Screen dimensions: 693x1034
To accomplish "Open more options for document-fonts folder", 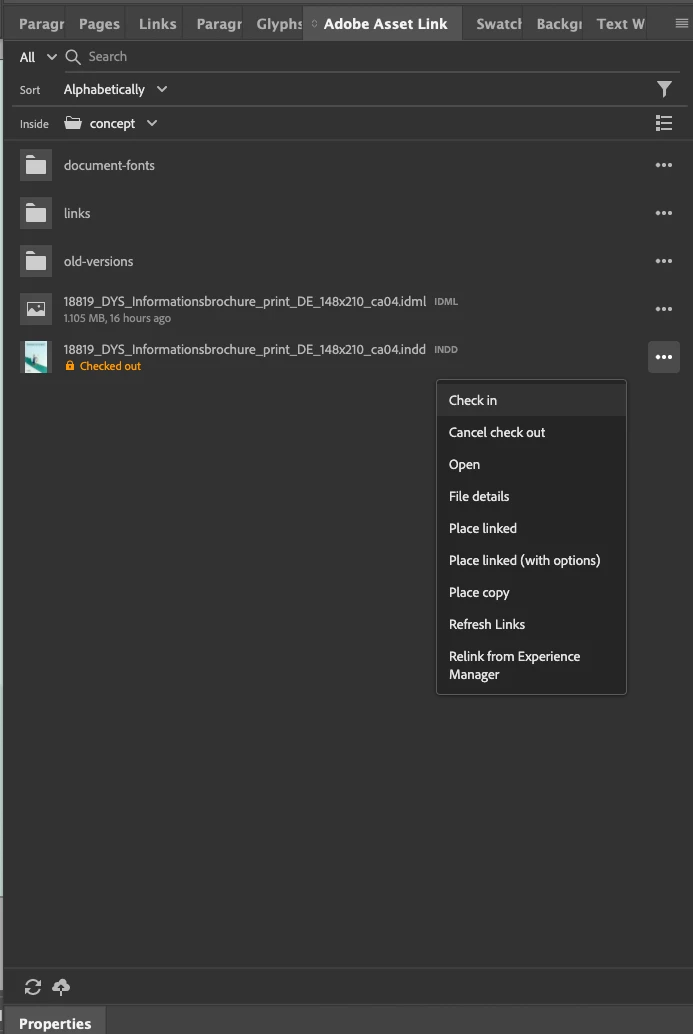I will 664,166.
